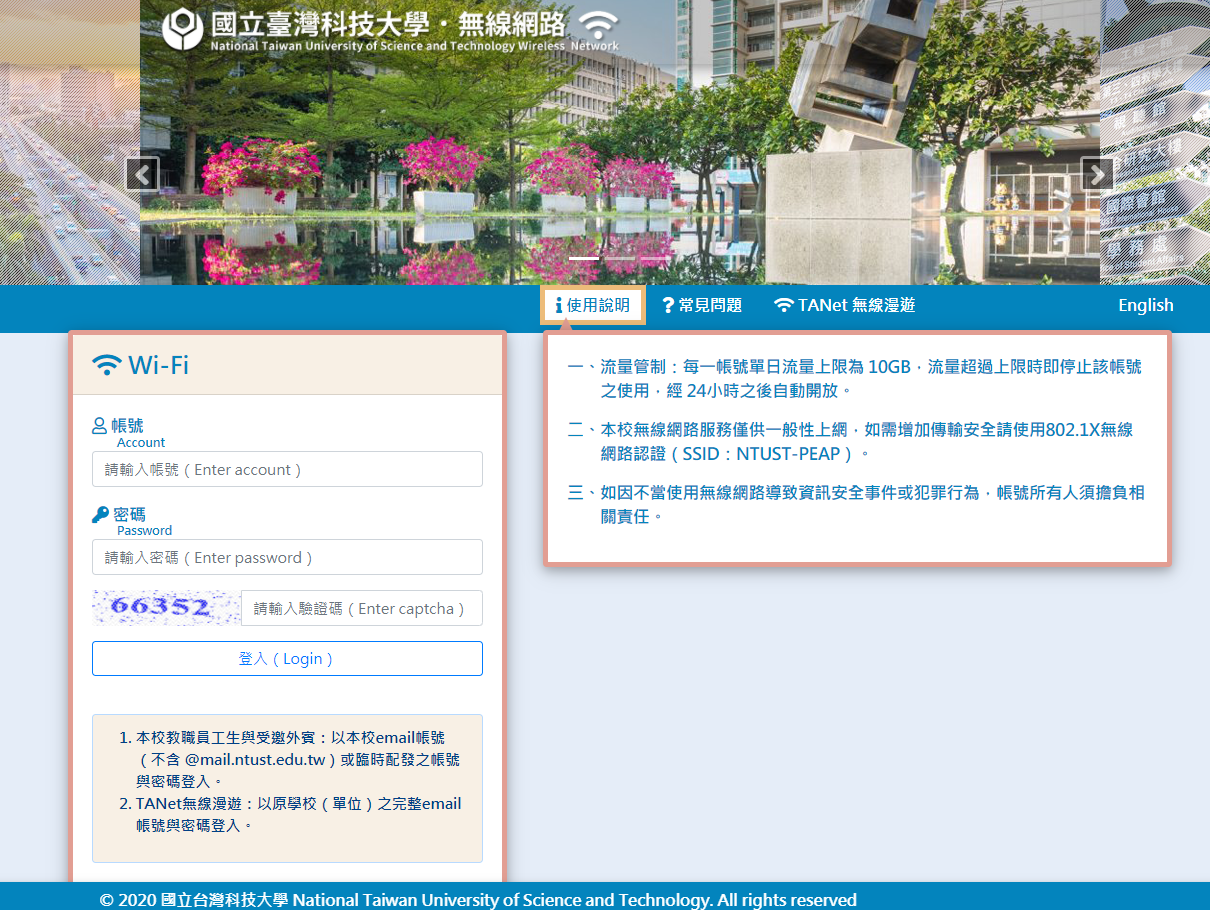Select the first carousel slide indicator

(x=584, y=258)
